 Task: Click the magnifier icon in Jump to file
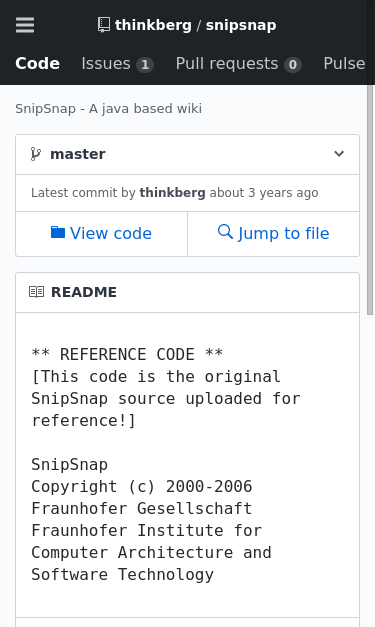(225, 232)
